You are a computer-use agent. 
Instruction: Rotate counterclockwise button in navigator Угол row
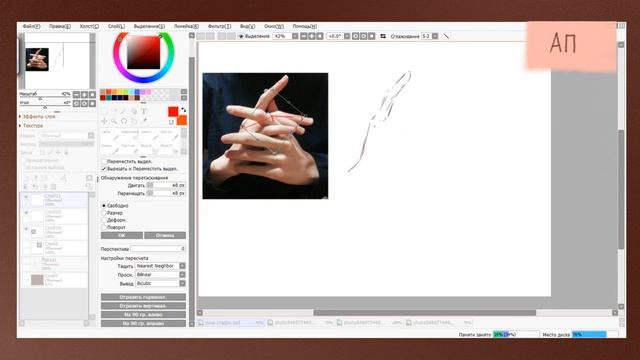point(76,103)
